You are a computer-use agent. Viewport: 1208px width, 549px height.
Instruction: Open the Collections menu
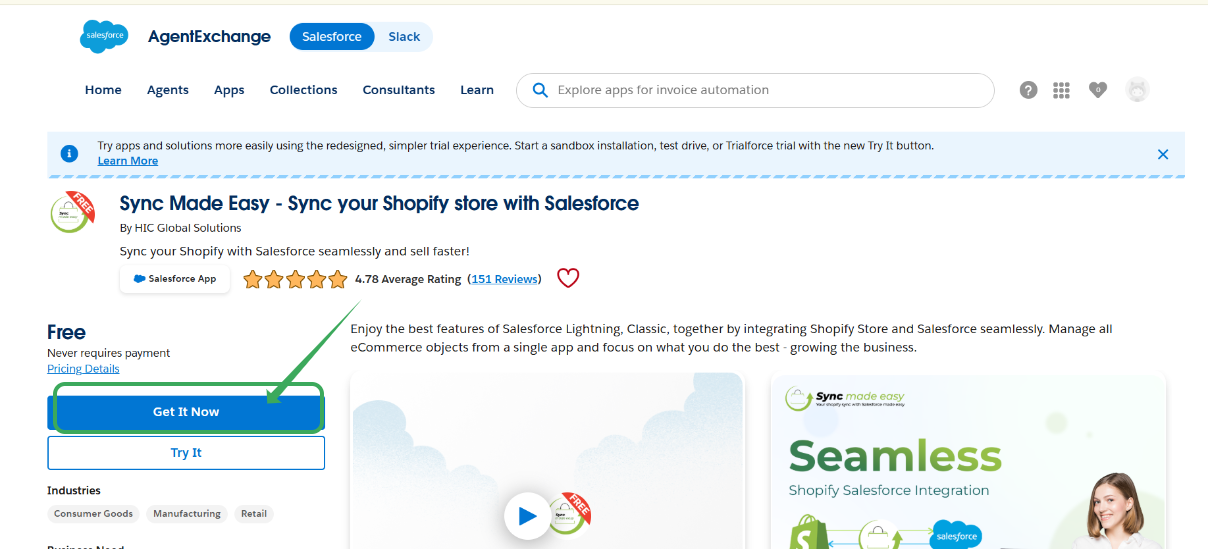[x=304, y=90]
